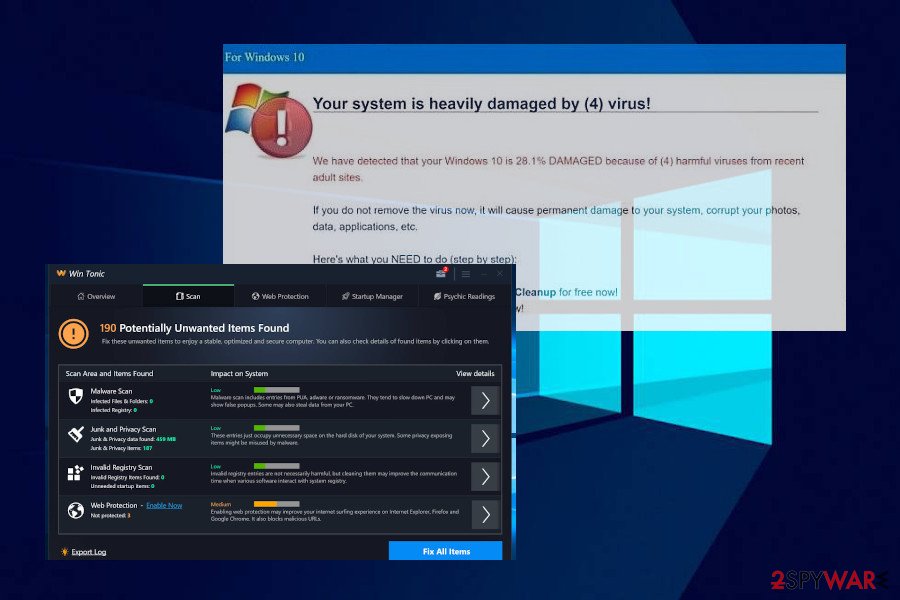Click the 'Impact on System' column header
The width and height of the screenshot is (900, 600).
click(x=239, y=374)
